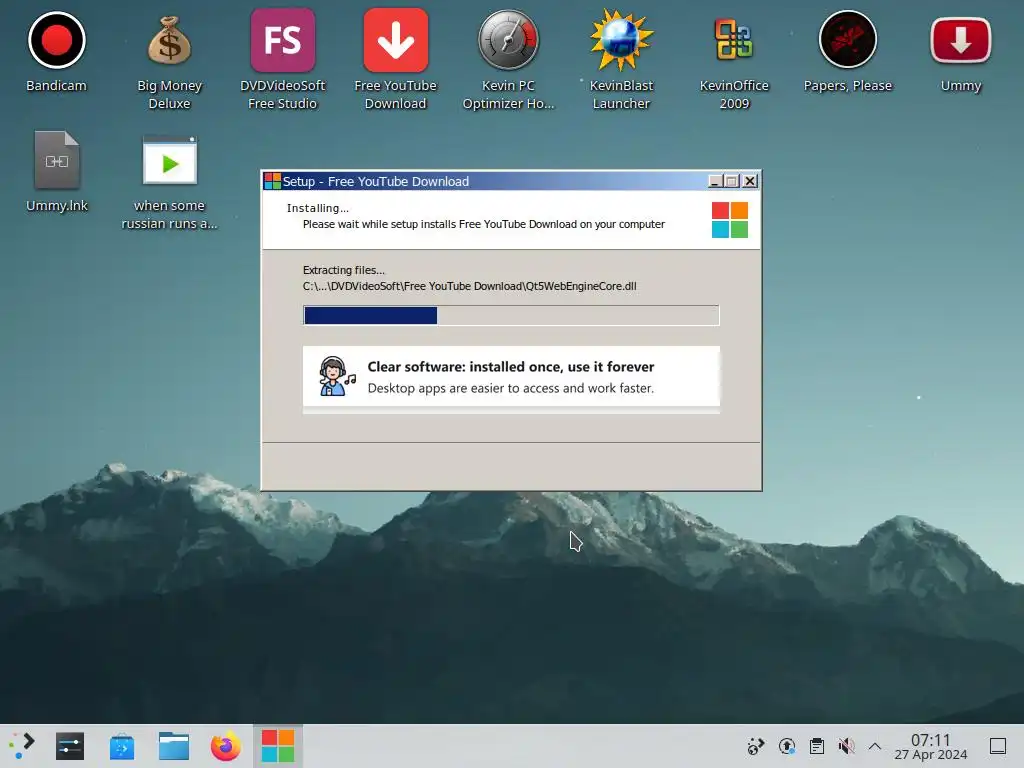Expand the hidden system tray icons arrow
Screen dimensions: 1024x768
coord(874,746)
